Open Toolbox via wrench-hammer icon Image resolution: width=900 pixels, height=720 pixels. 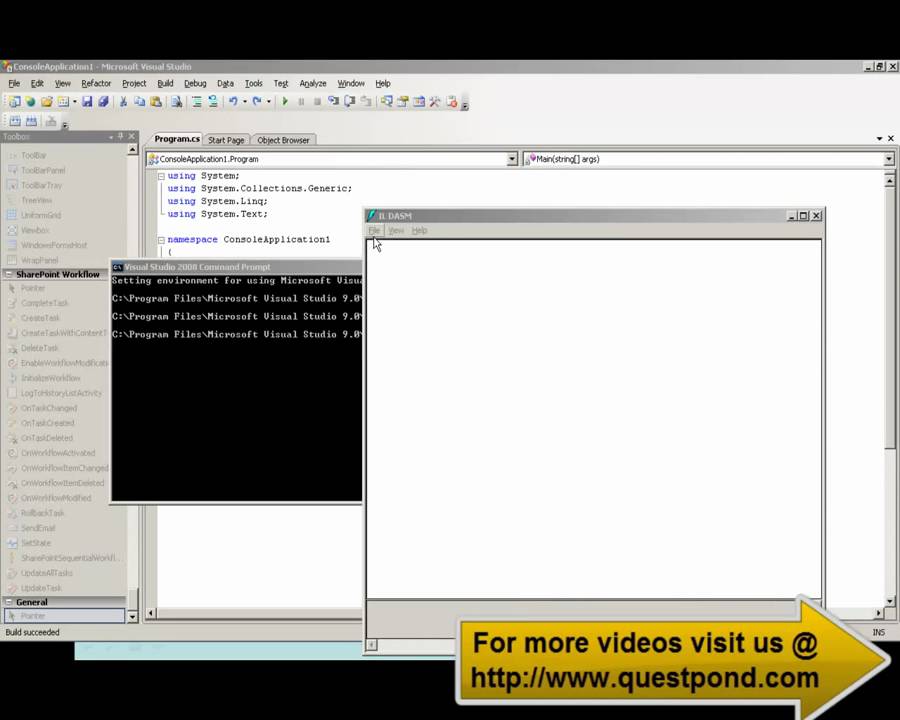[435, 102]
